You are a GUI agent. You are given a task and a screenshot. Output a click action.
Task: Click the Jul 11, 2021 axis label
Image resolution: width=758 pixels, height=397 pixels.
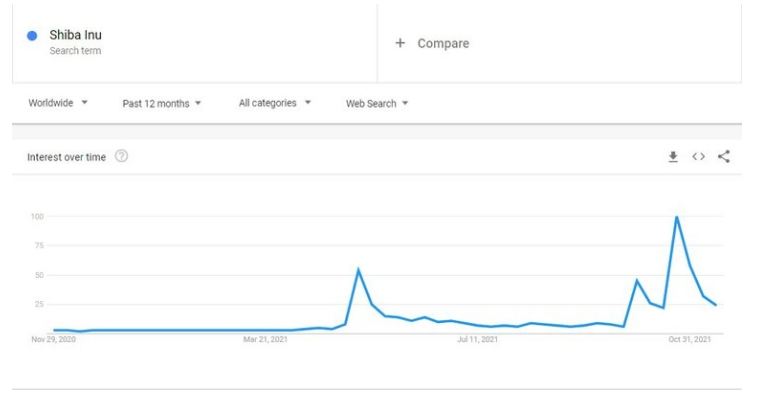tap(477, 339)
